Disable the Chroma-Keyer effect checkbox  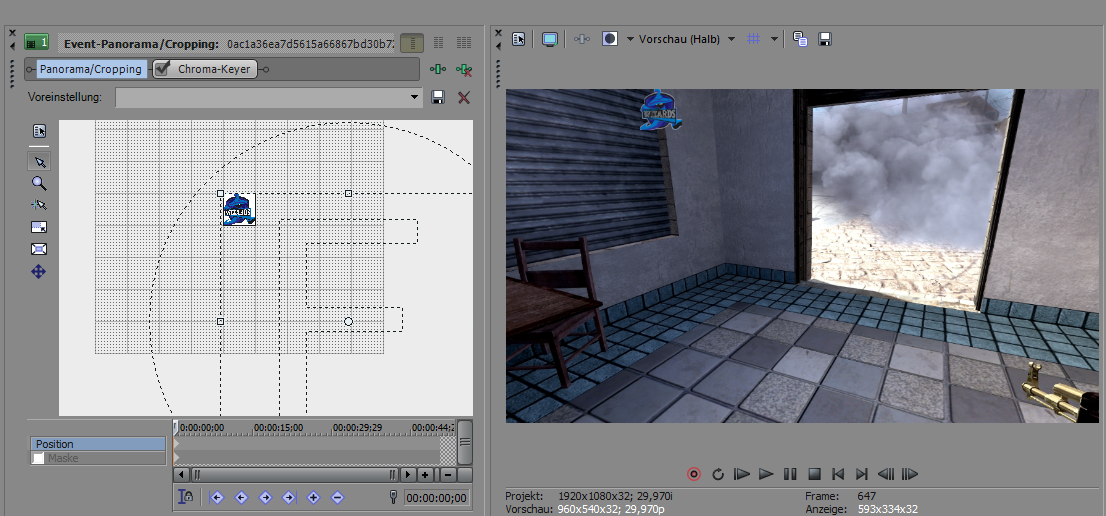162,69
